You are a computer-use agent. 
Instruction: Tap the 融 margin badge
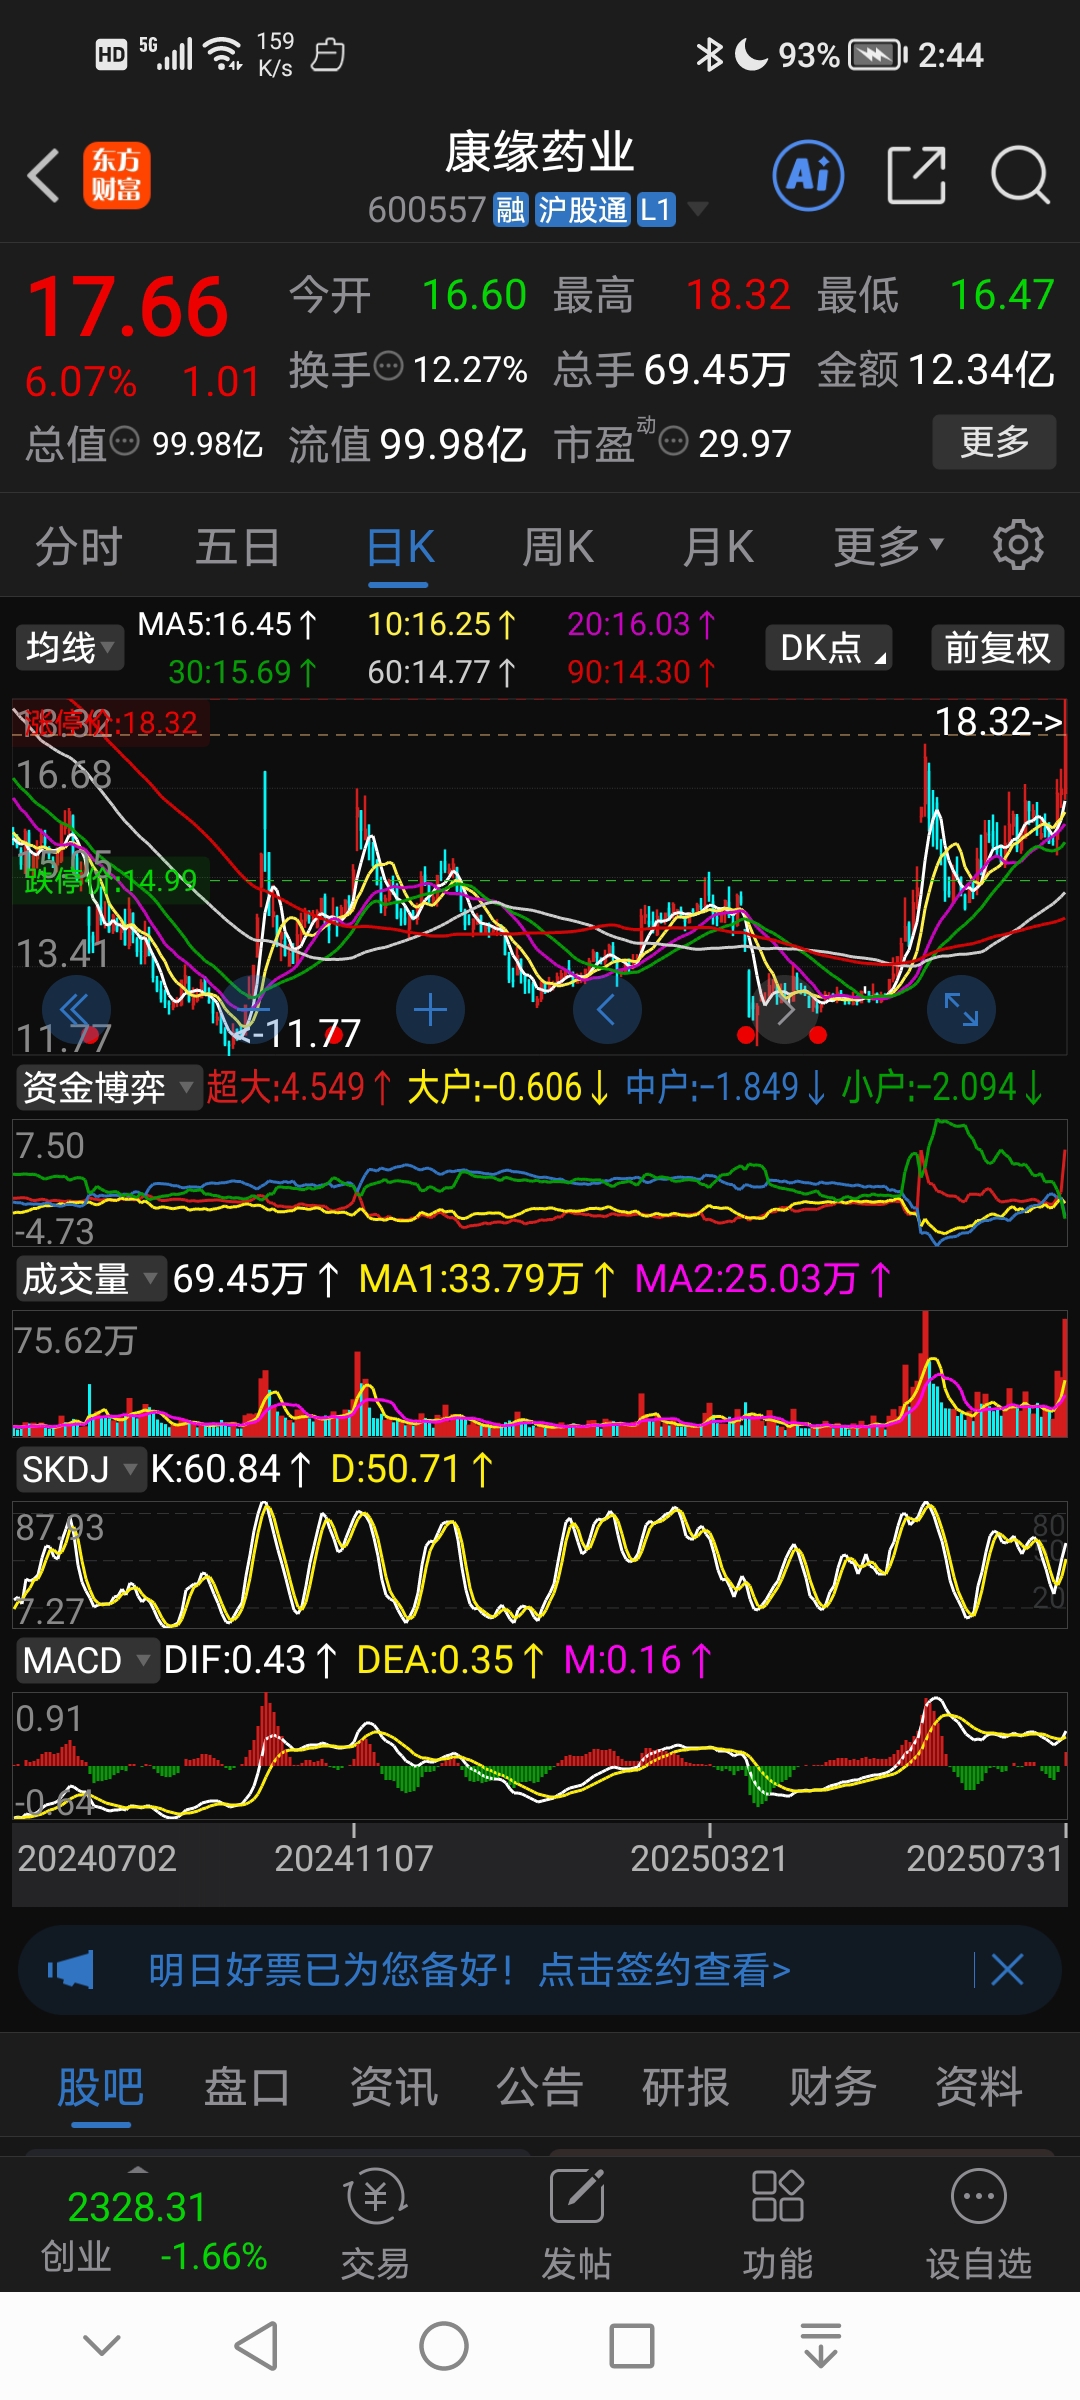[510, 210]
